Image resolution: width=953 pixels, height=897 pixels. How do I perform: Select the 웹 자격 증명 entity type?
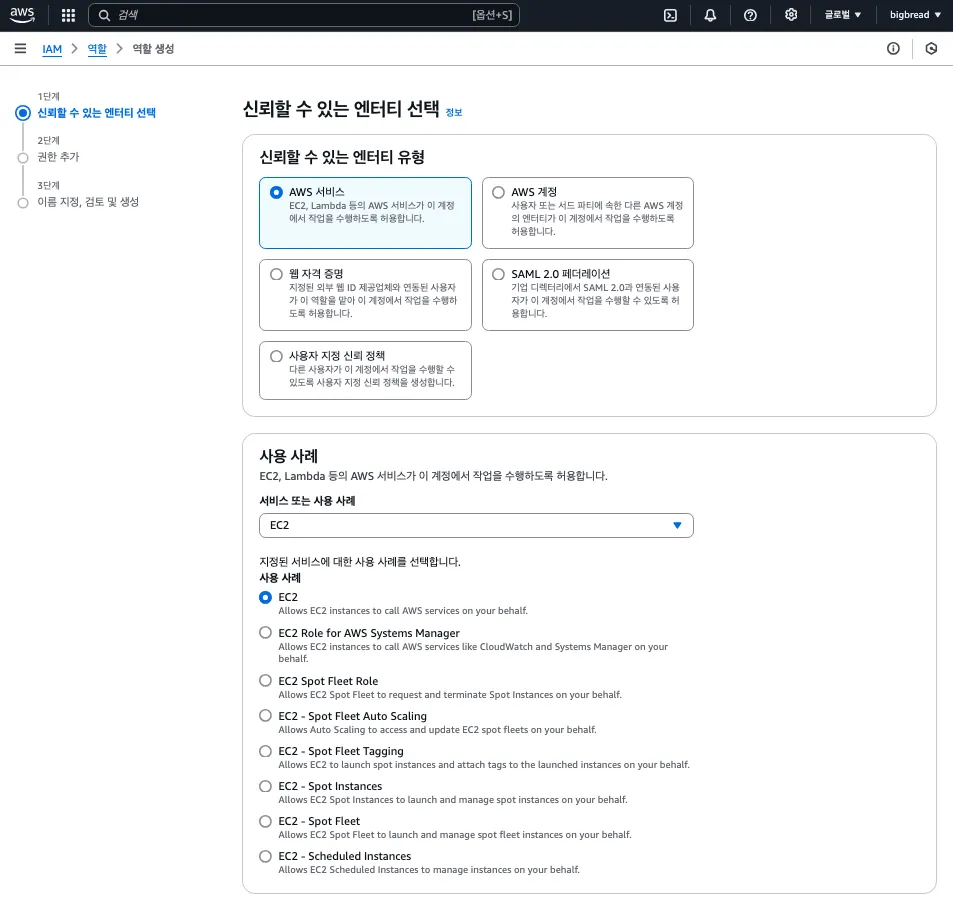[x=365, y=295]
